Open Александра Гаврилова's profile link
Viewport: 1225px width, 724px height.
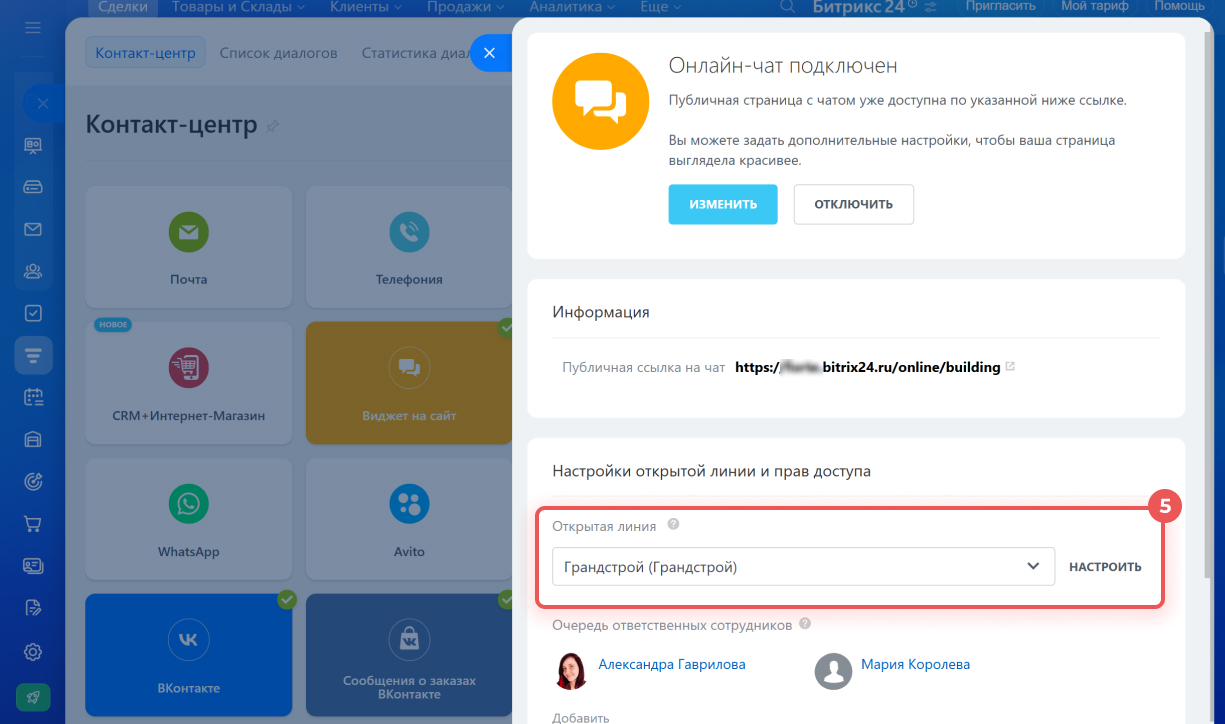point(672,664)
